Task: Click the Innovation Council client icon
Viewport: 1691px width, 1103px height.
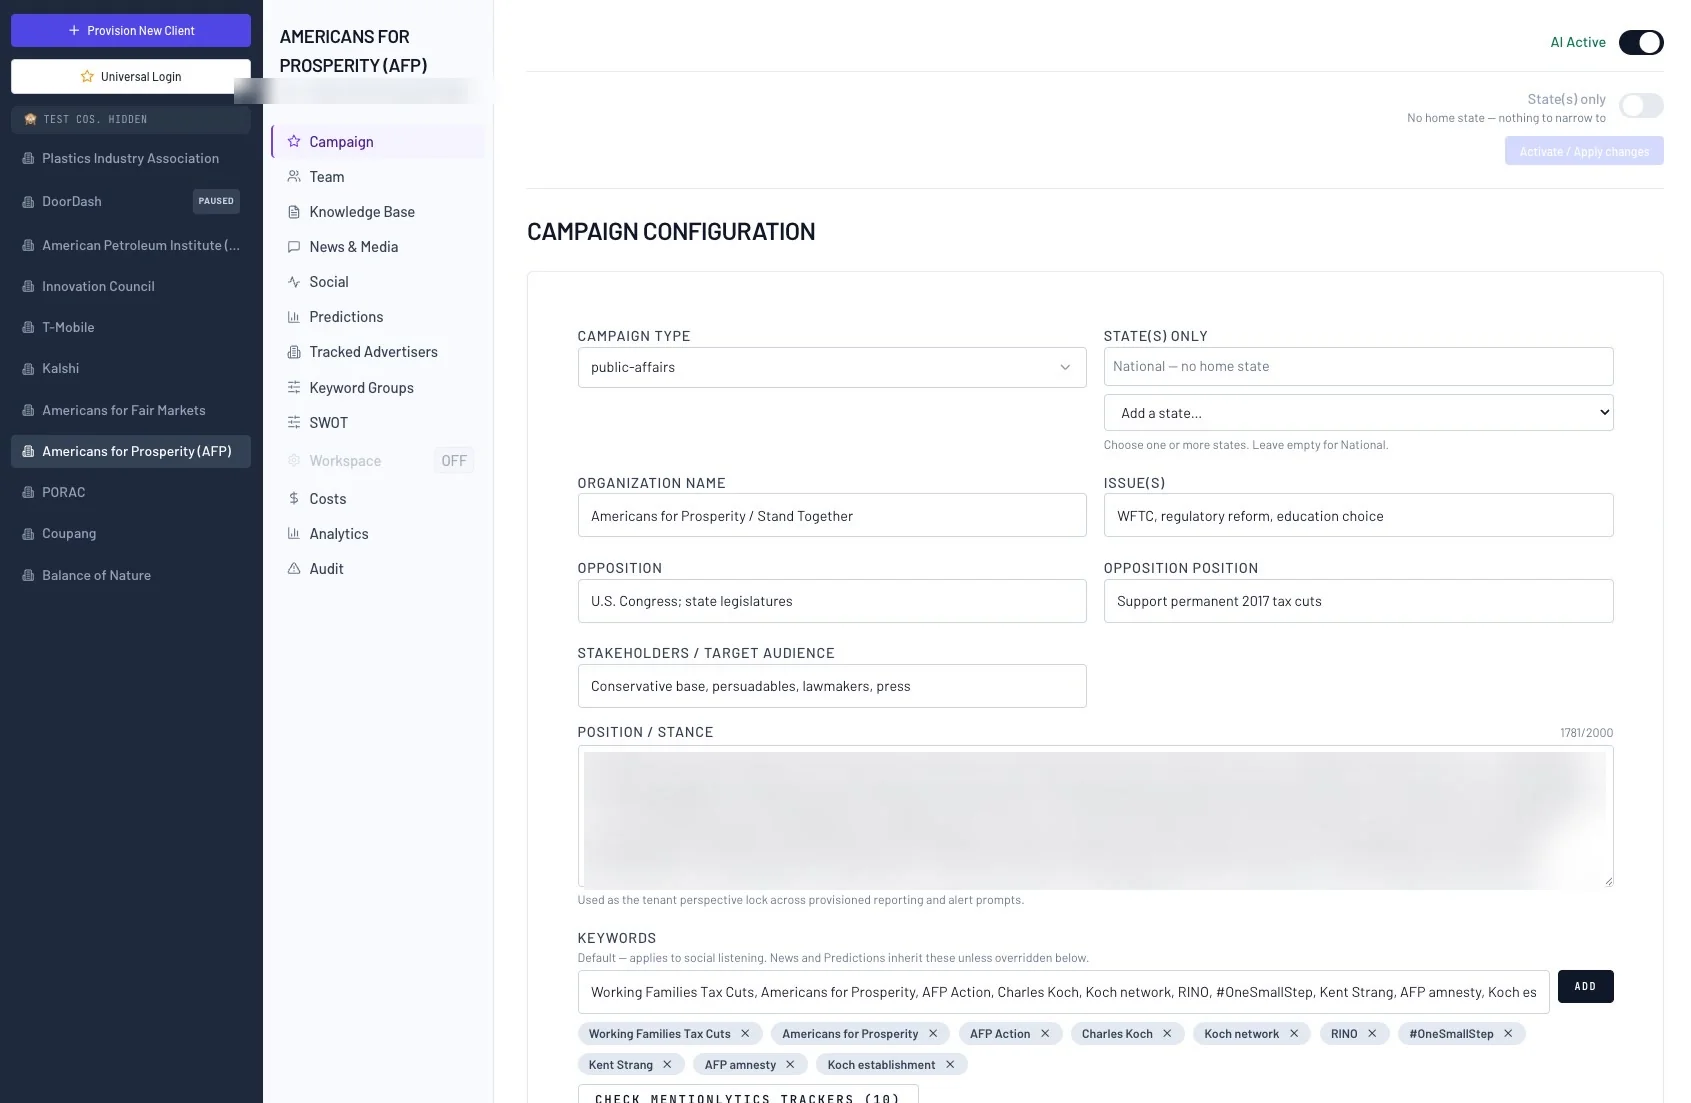Action: 28,287
